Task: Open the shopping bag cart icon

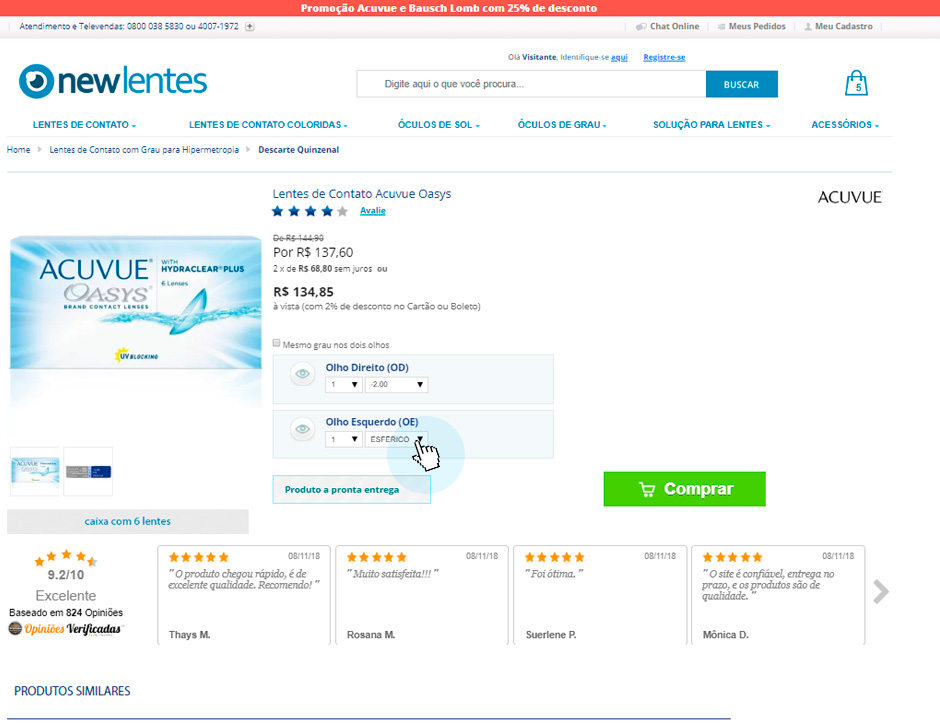Action: (856, 83)
